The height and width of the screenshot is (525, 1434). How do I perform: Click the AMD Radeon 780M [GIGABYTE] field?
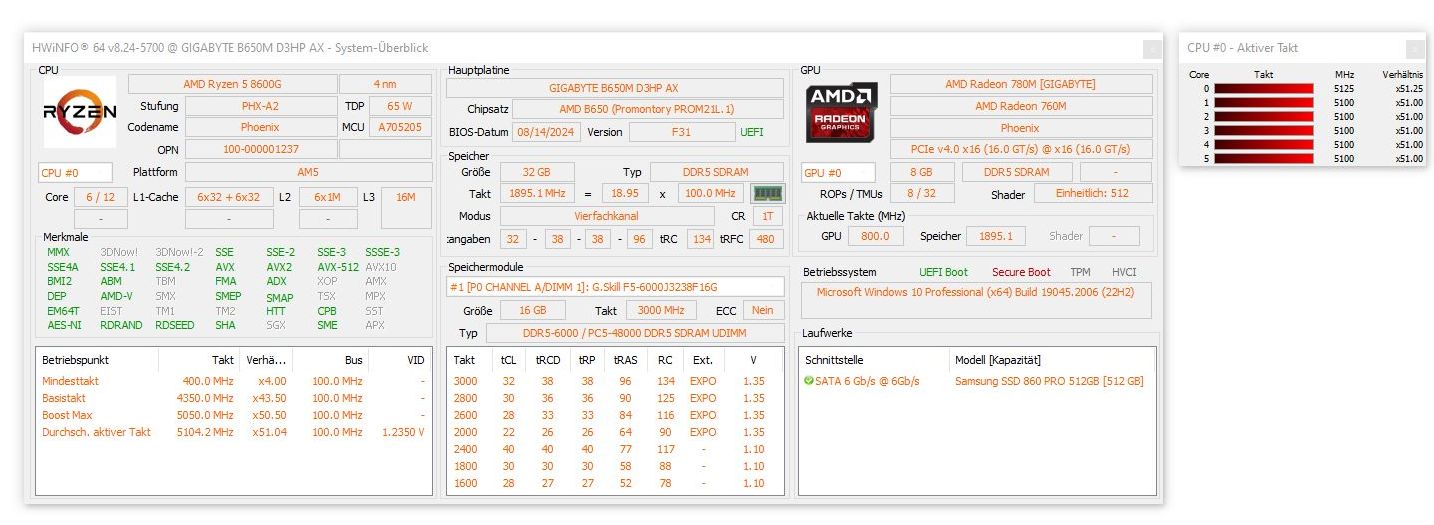coord(1021,84)
